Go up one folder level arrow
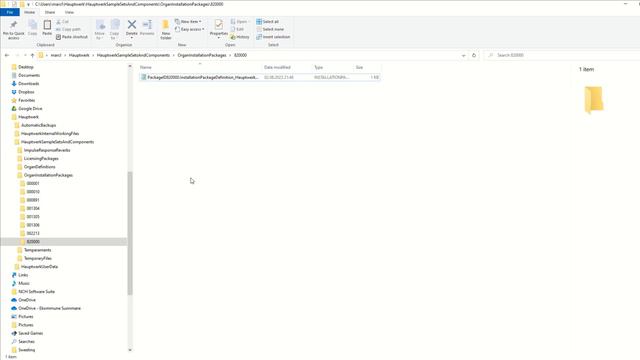640x360 pixels. point(32,55)
